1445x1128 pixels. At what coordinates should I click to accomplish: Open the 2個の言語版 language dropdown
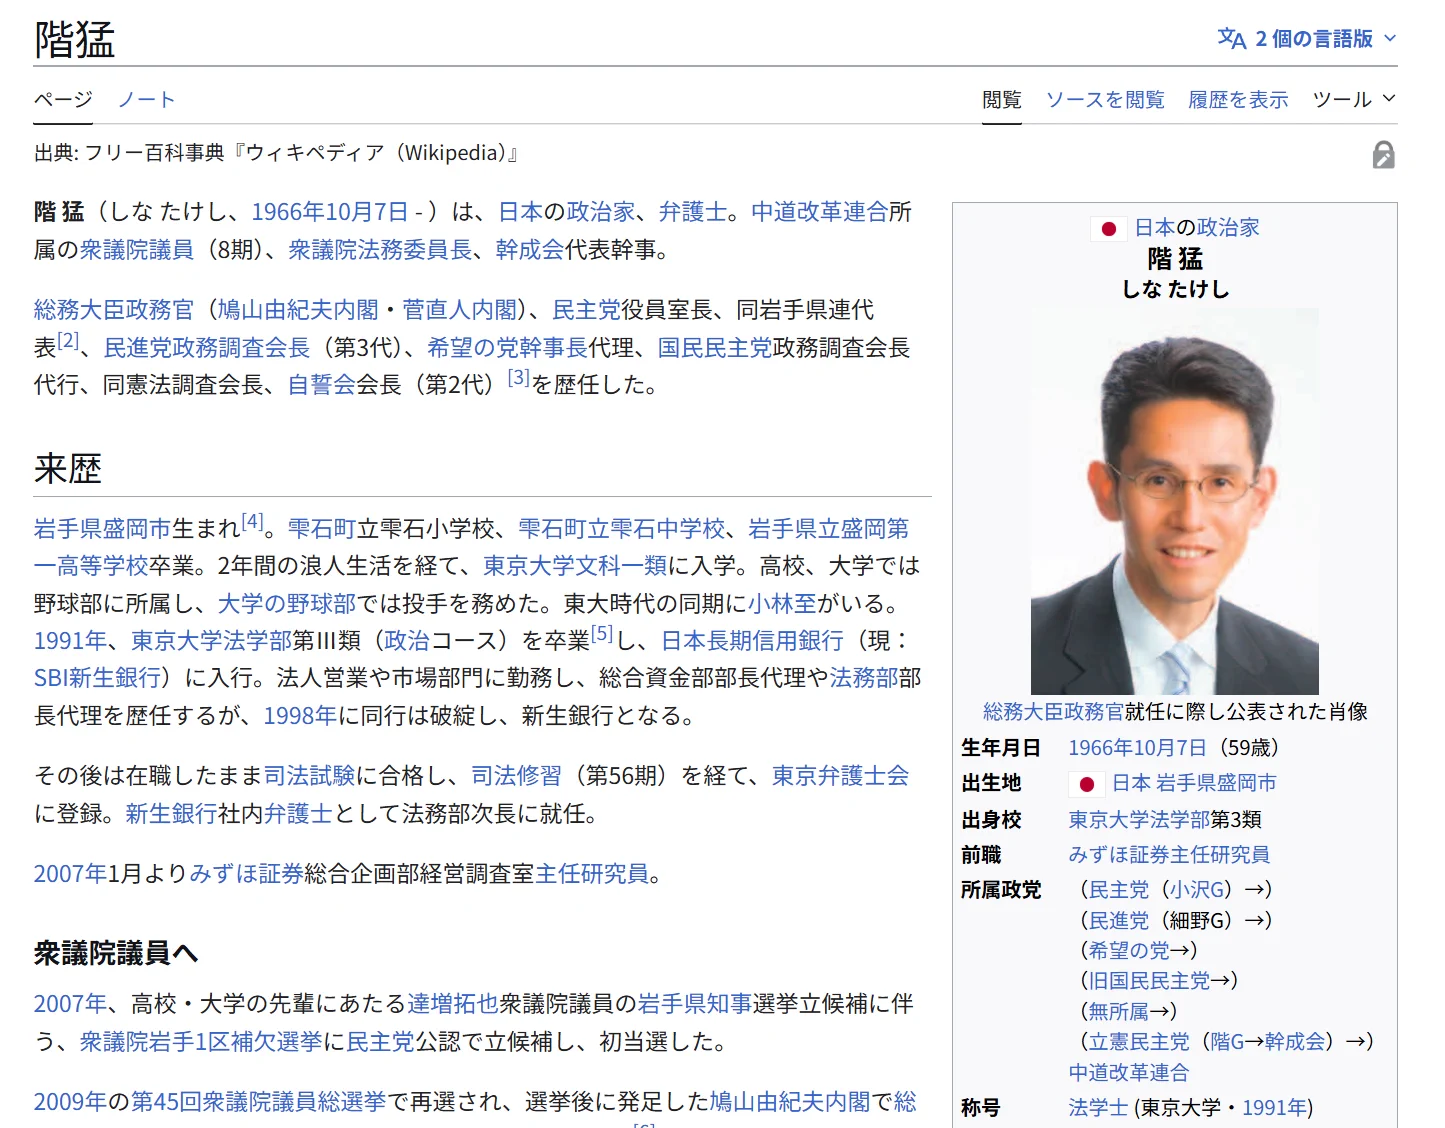1307,38
